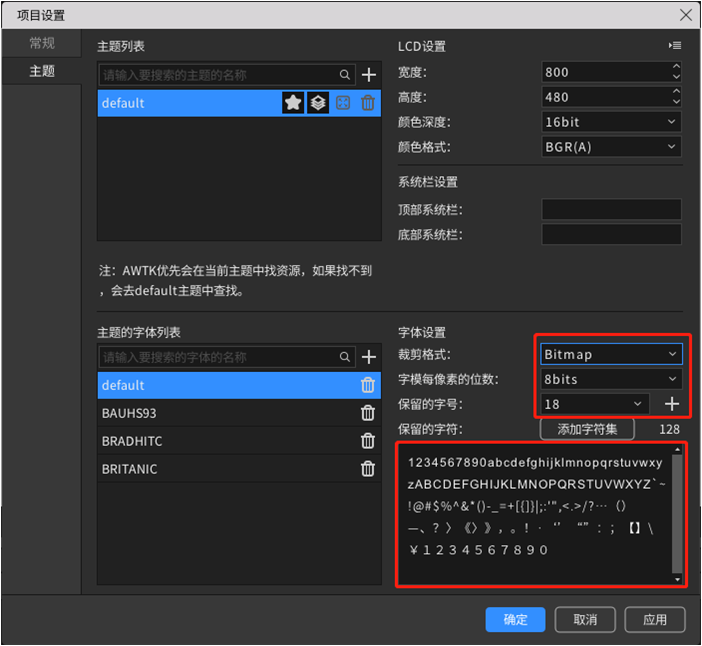Screen dimensions: 702x646
Task: Select the default font row
Action: 239,385
